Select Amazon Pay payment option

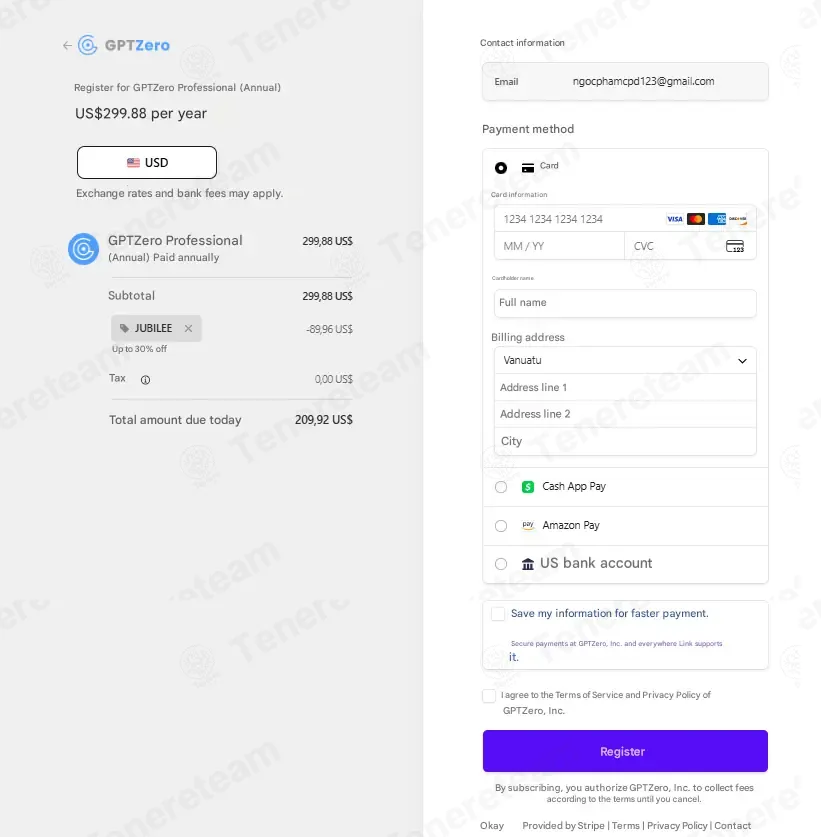point(501,526)
